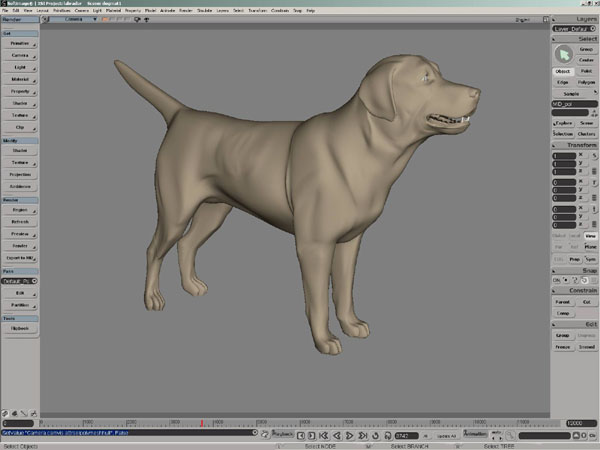Viewport: 600px width, 450px height.
Task: Toggle Snap ON button
Action: [558, 281]
